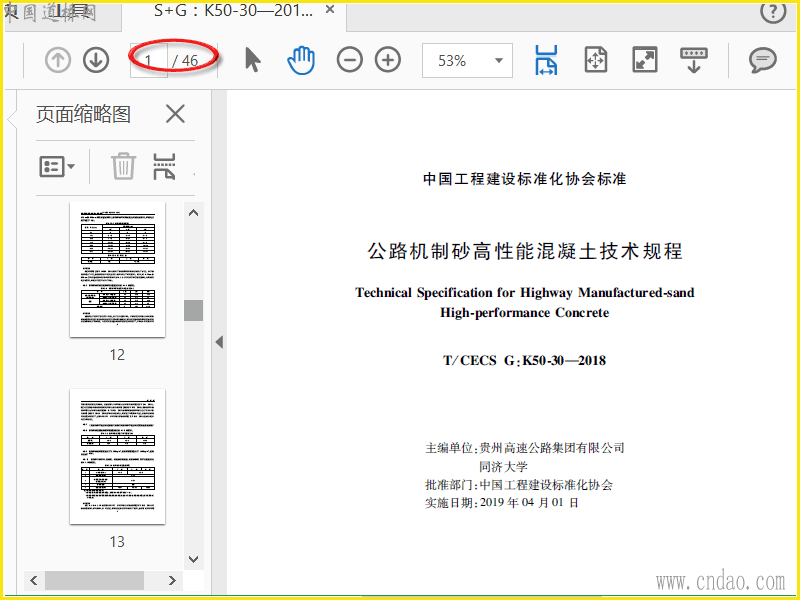Fit one full page to window

[x=595, y=60]
